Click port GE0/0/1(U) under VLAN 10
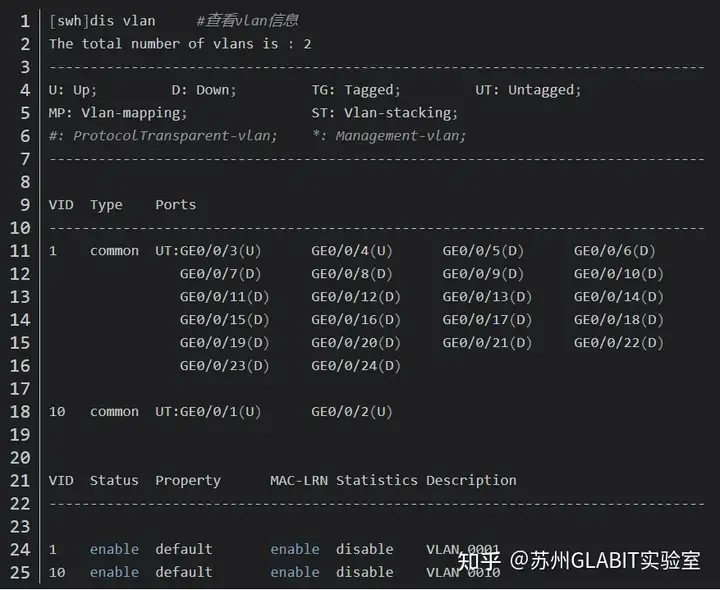This screenshot has height=590, width=720. [220, 411]
